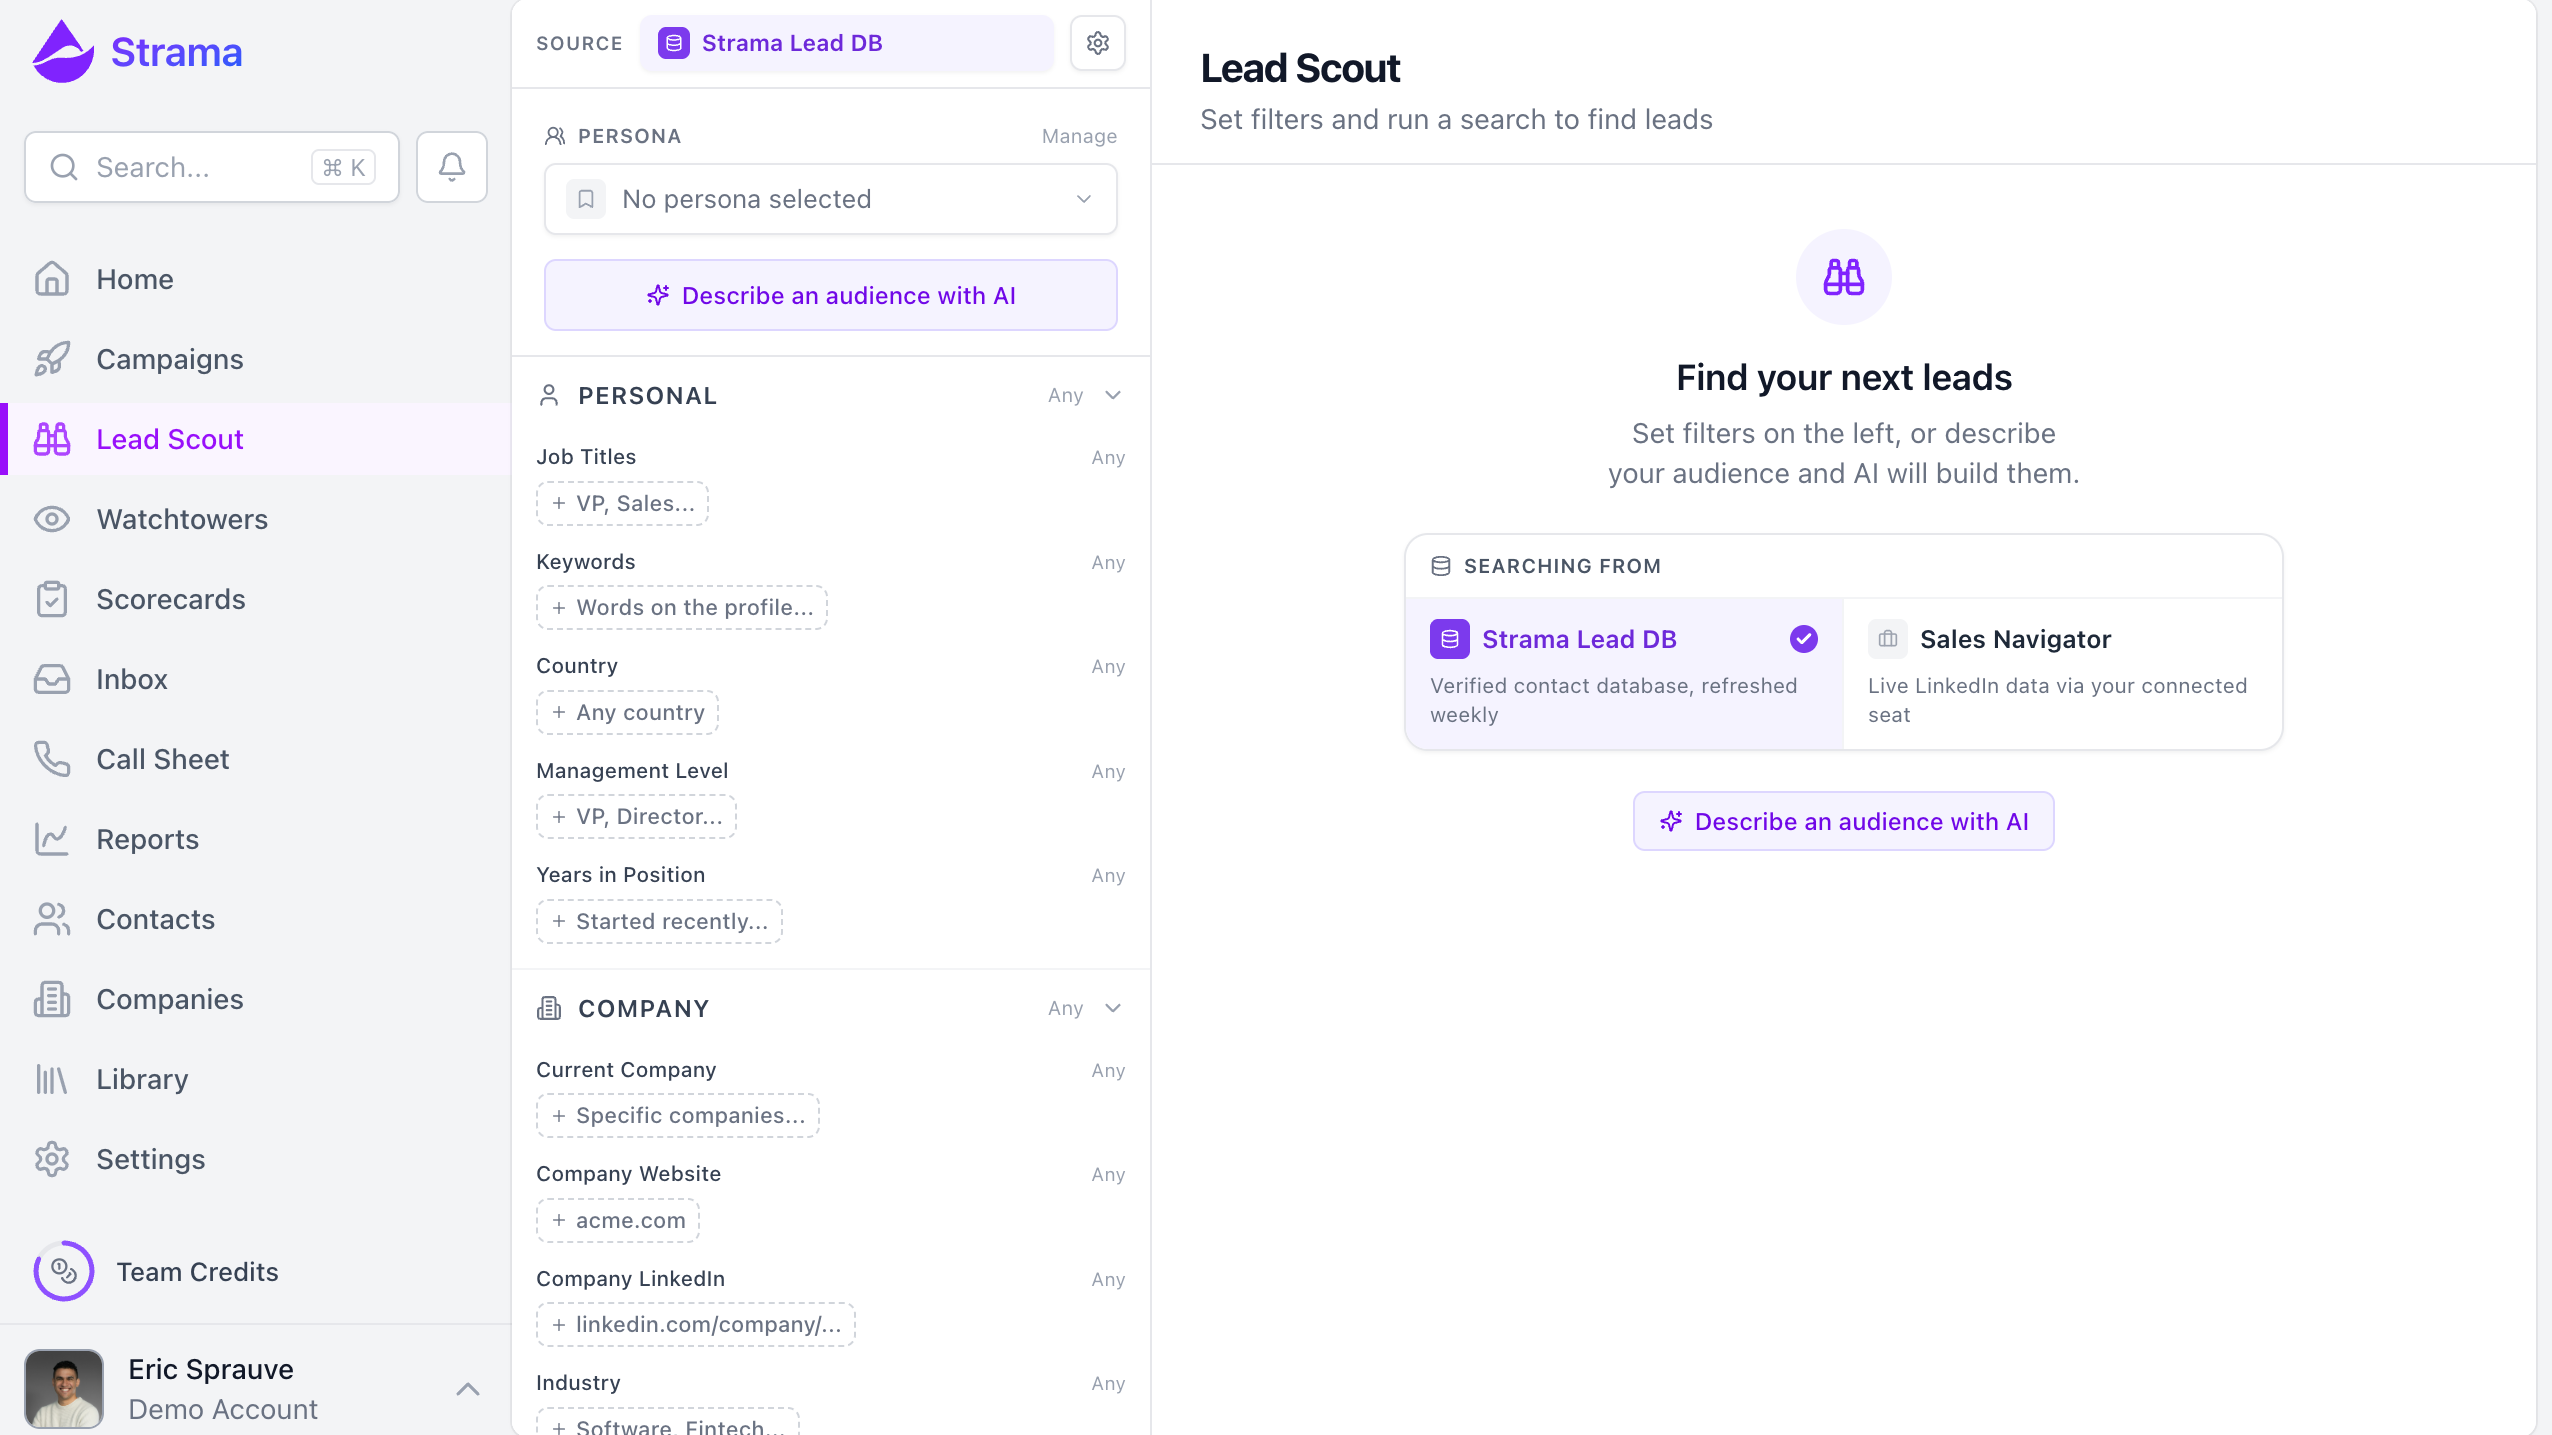The width and height of the screenshot is (2552, 1435).
Task: Select Strama Lead DB search source card
Action: [1624, 674]
